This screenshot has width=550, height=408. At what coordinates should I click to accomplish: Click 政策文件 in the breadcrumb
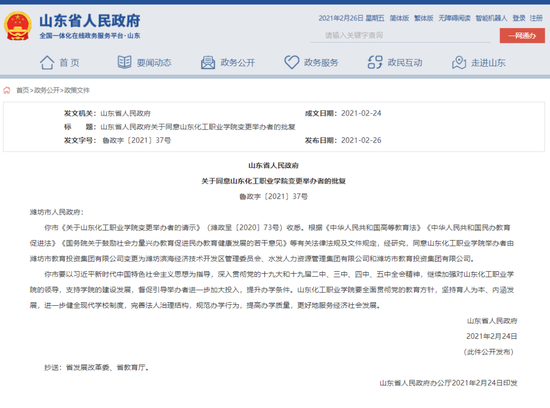[x=77, y=90]
